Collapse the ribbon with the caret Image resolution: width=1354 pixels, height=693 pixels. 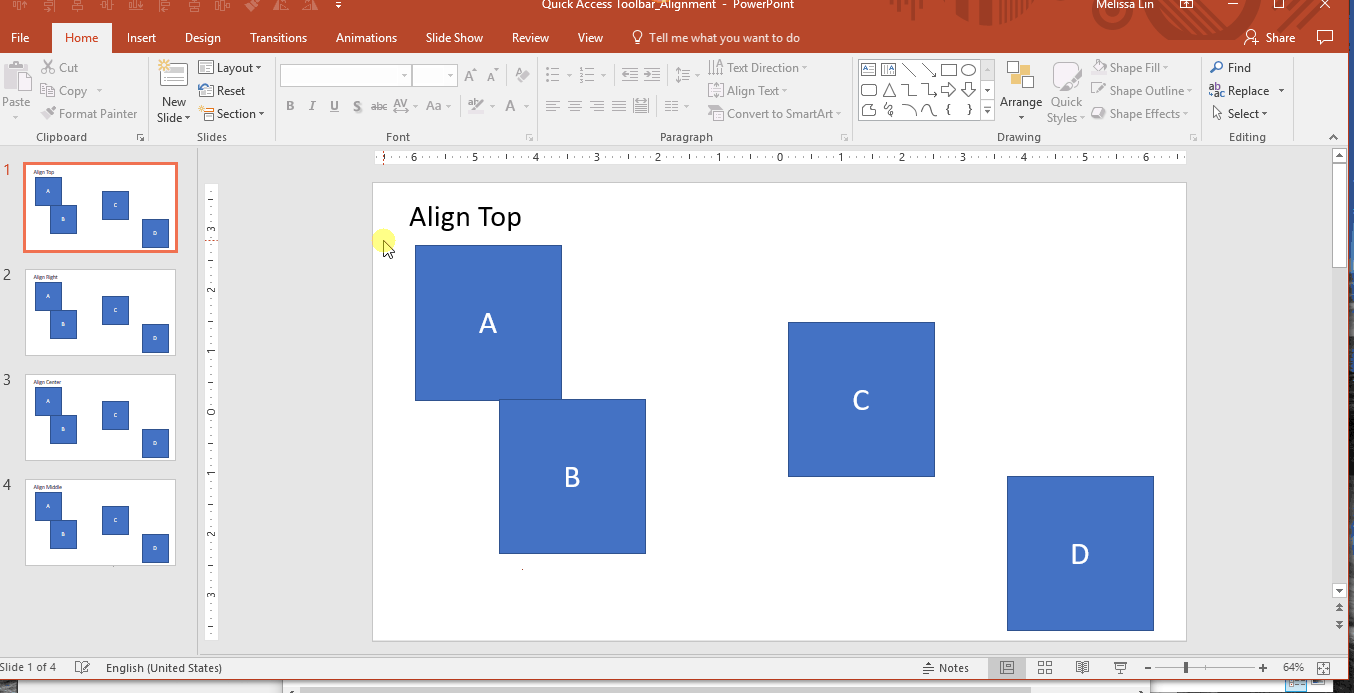pos(1333,137)
